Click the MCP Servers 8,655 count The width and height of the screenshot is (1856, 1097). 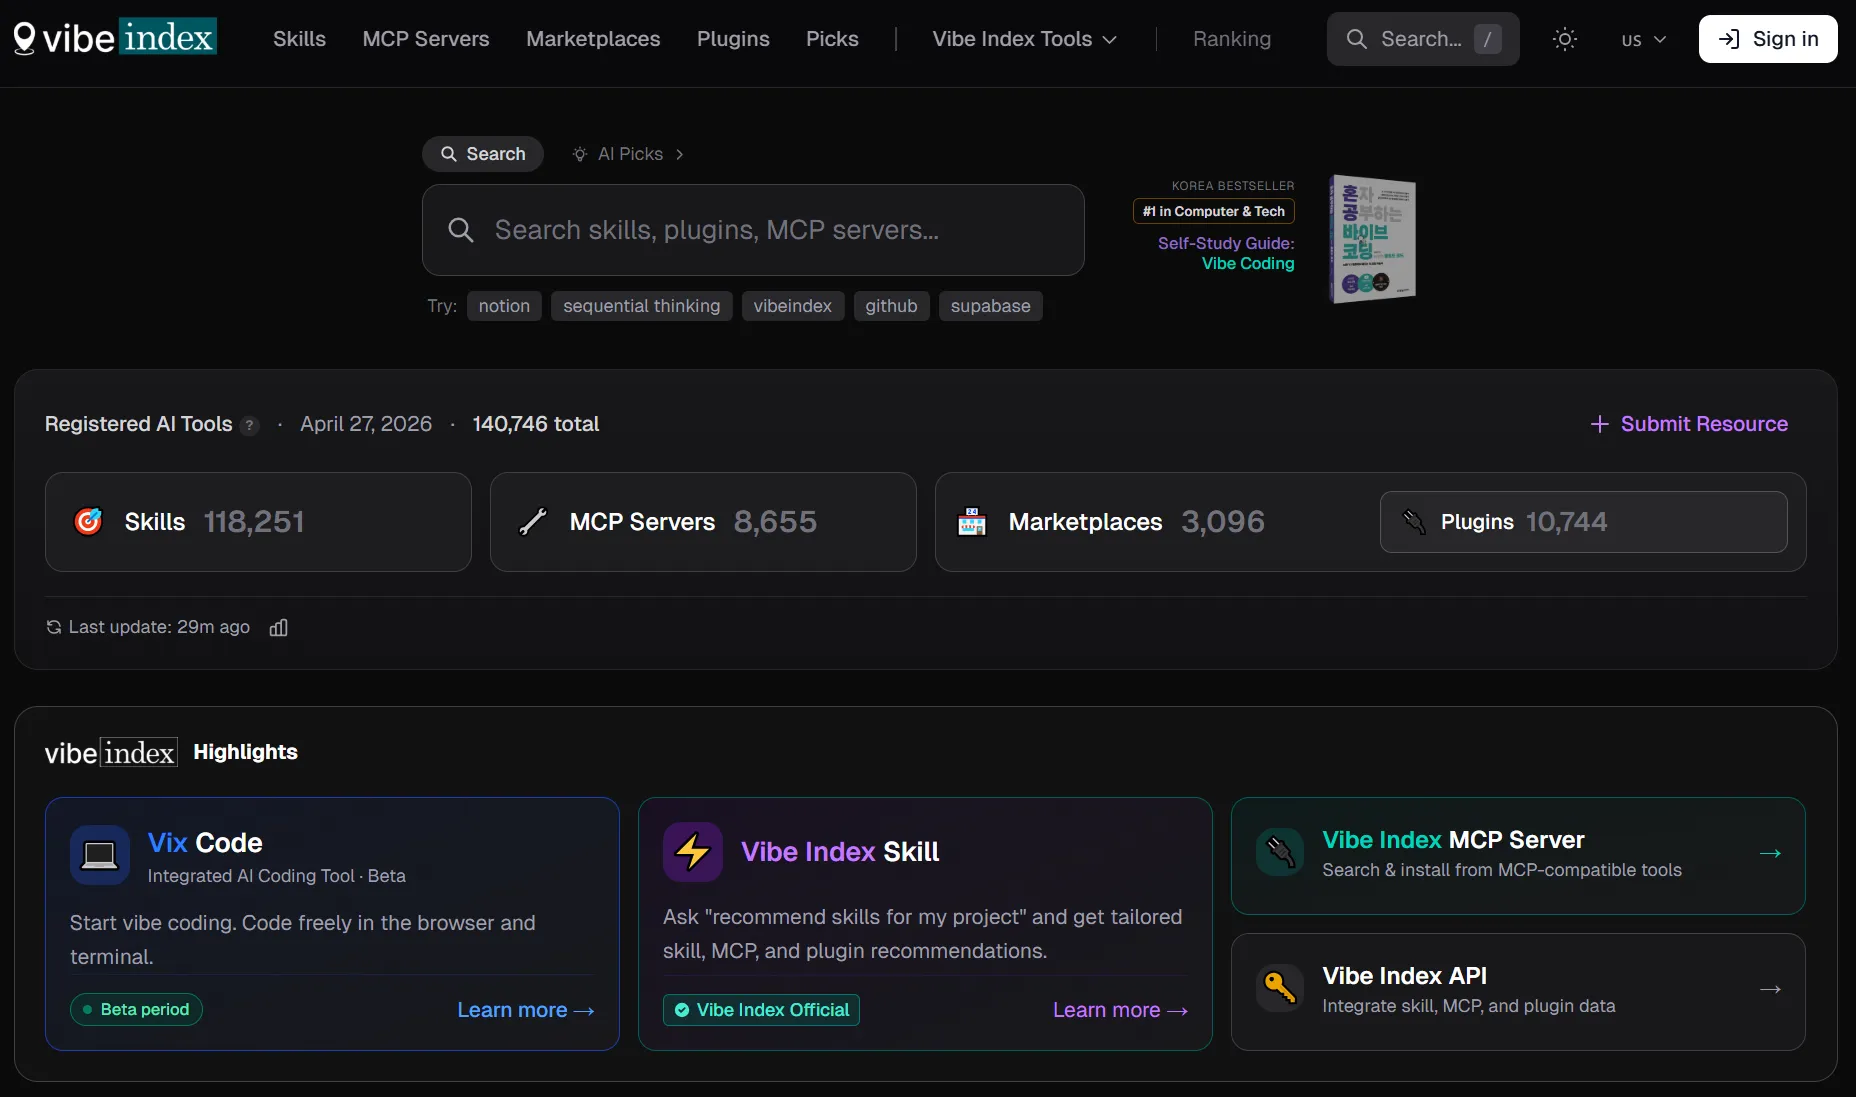click(775, 522)
